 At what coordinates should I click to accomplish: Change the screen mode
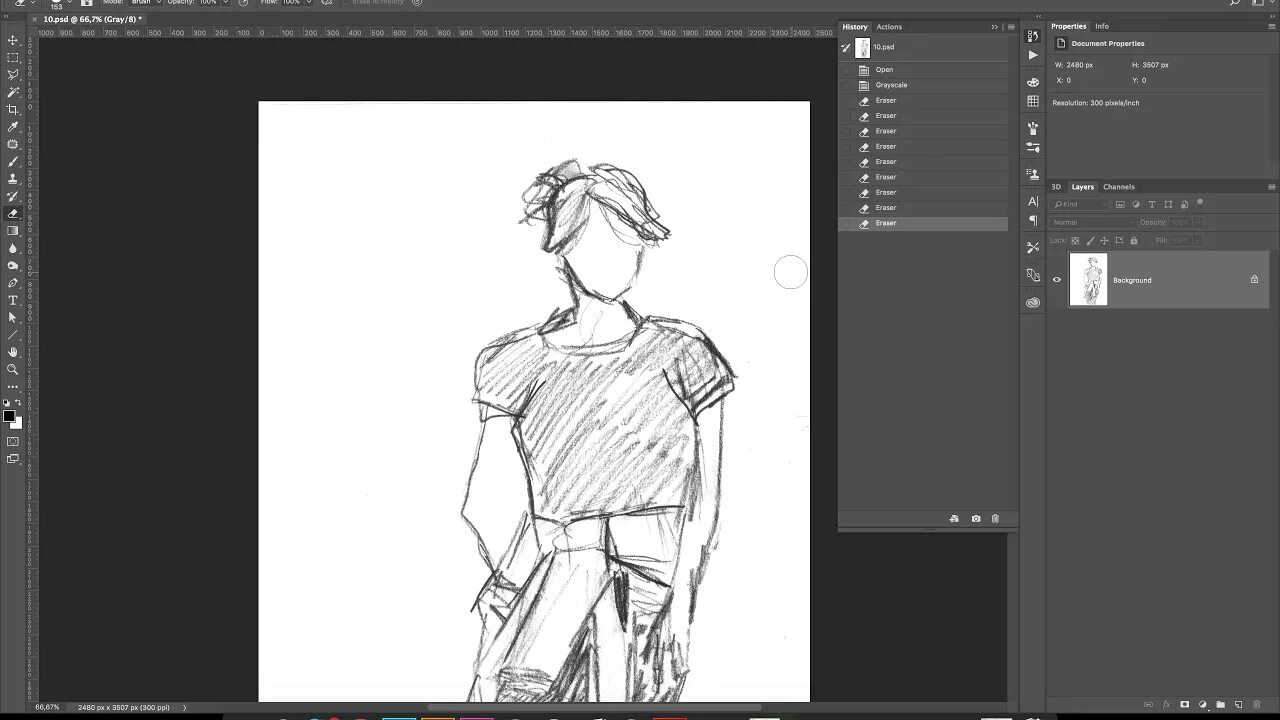coord(13,459)
